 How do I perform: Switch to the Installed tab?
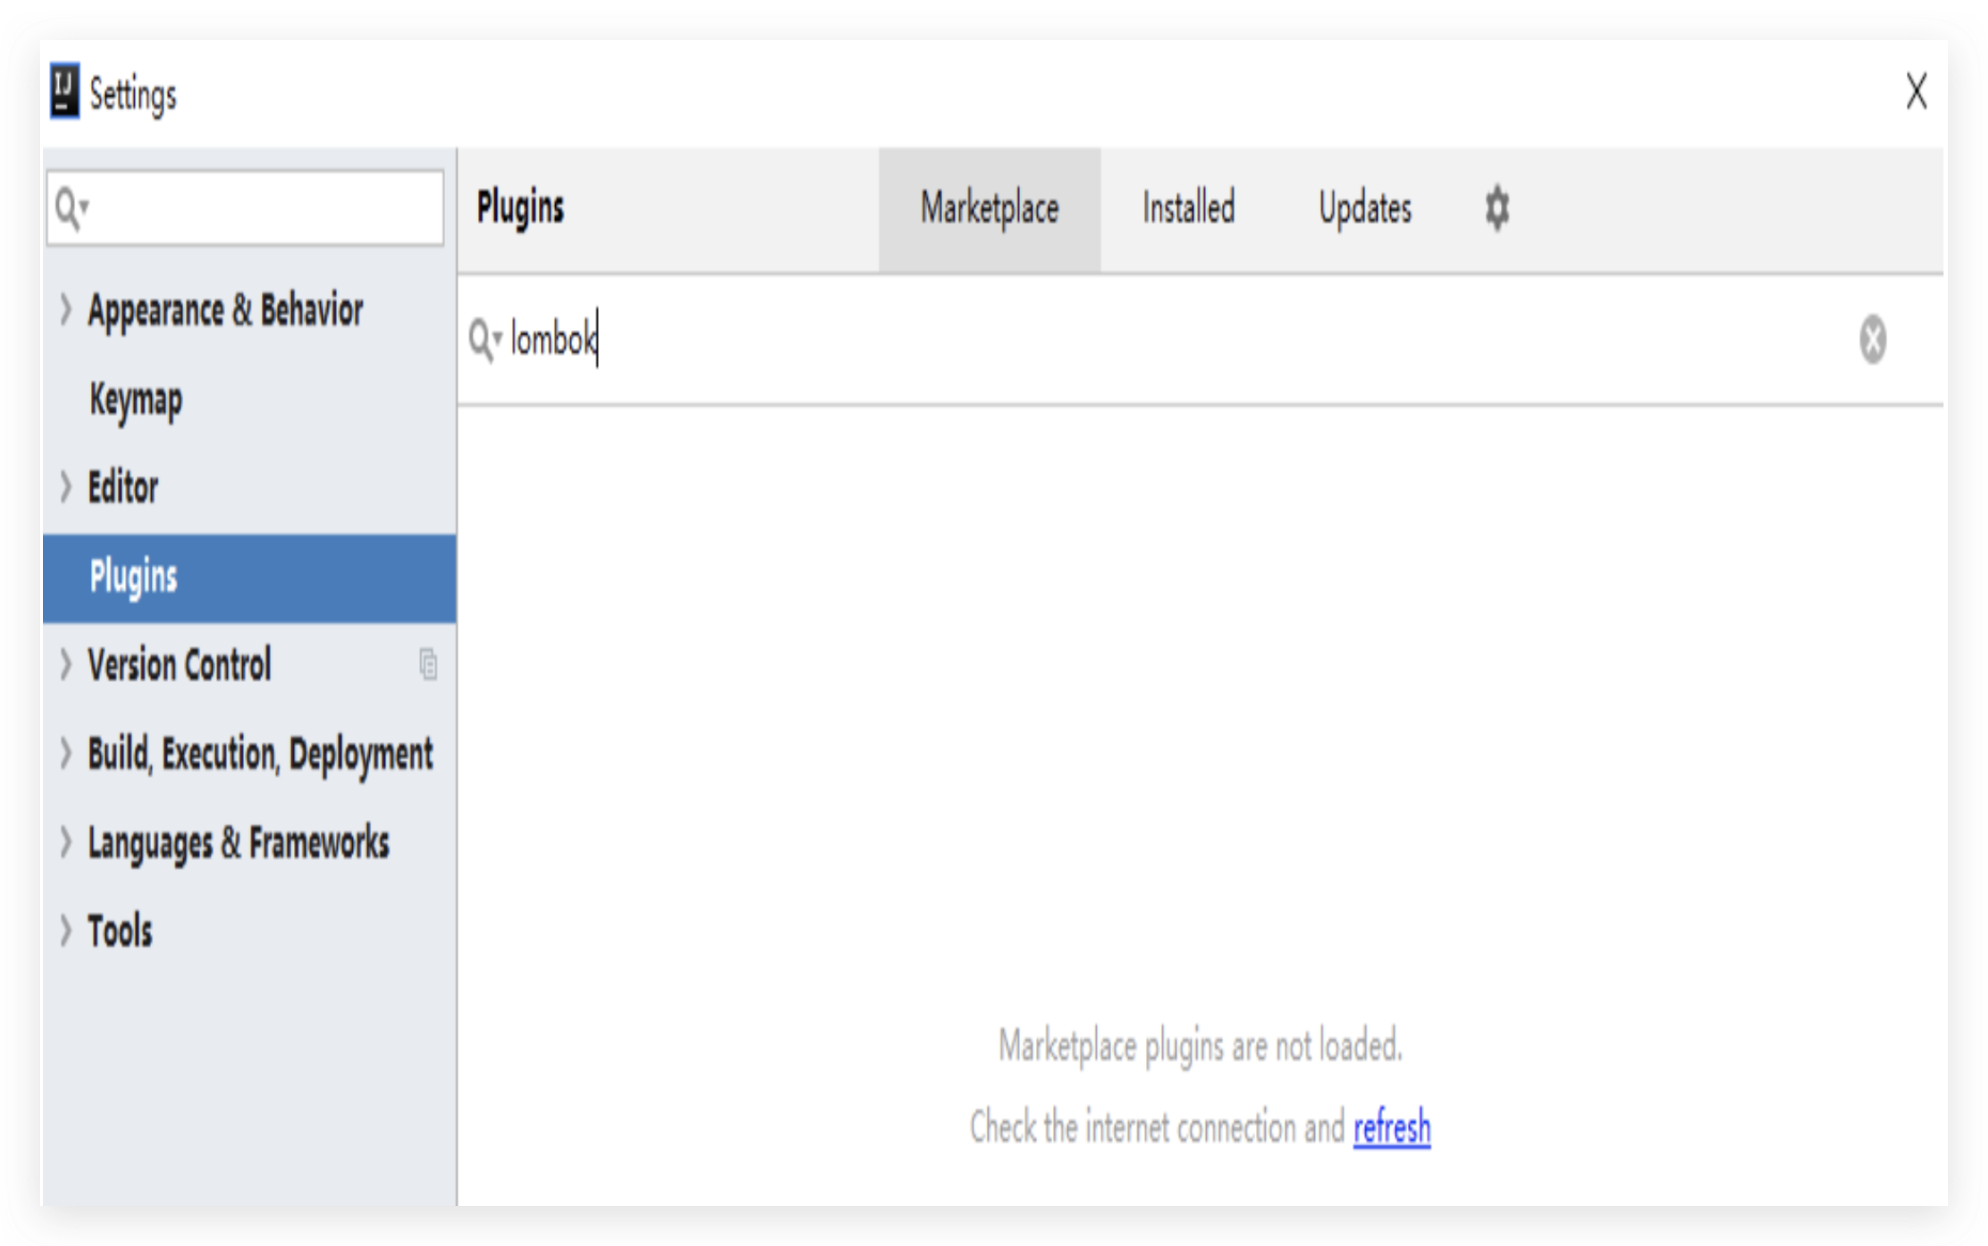coord(1188,209)
